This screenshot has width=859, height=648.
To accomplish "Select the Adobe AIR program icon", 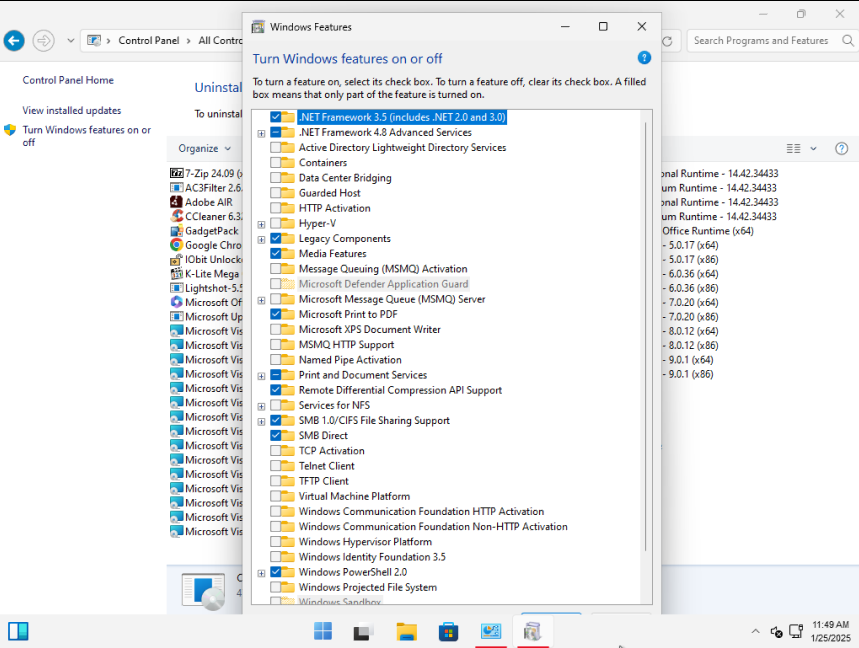I will coord(176,202).
